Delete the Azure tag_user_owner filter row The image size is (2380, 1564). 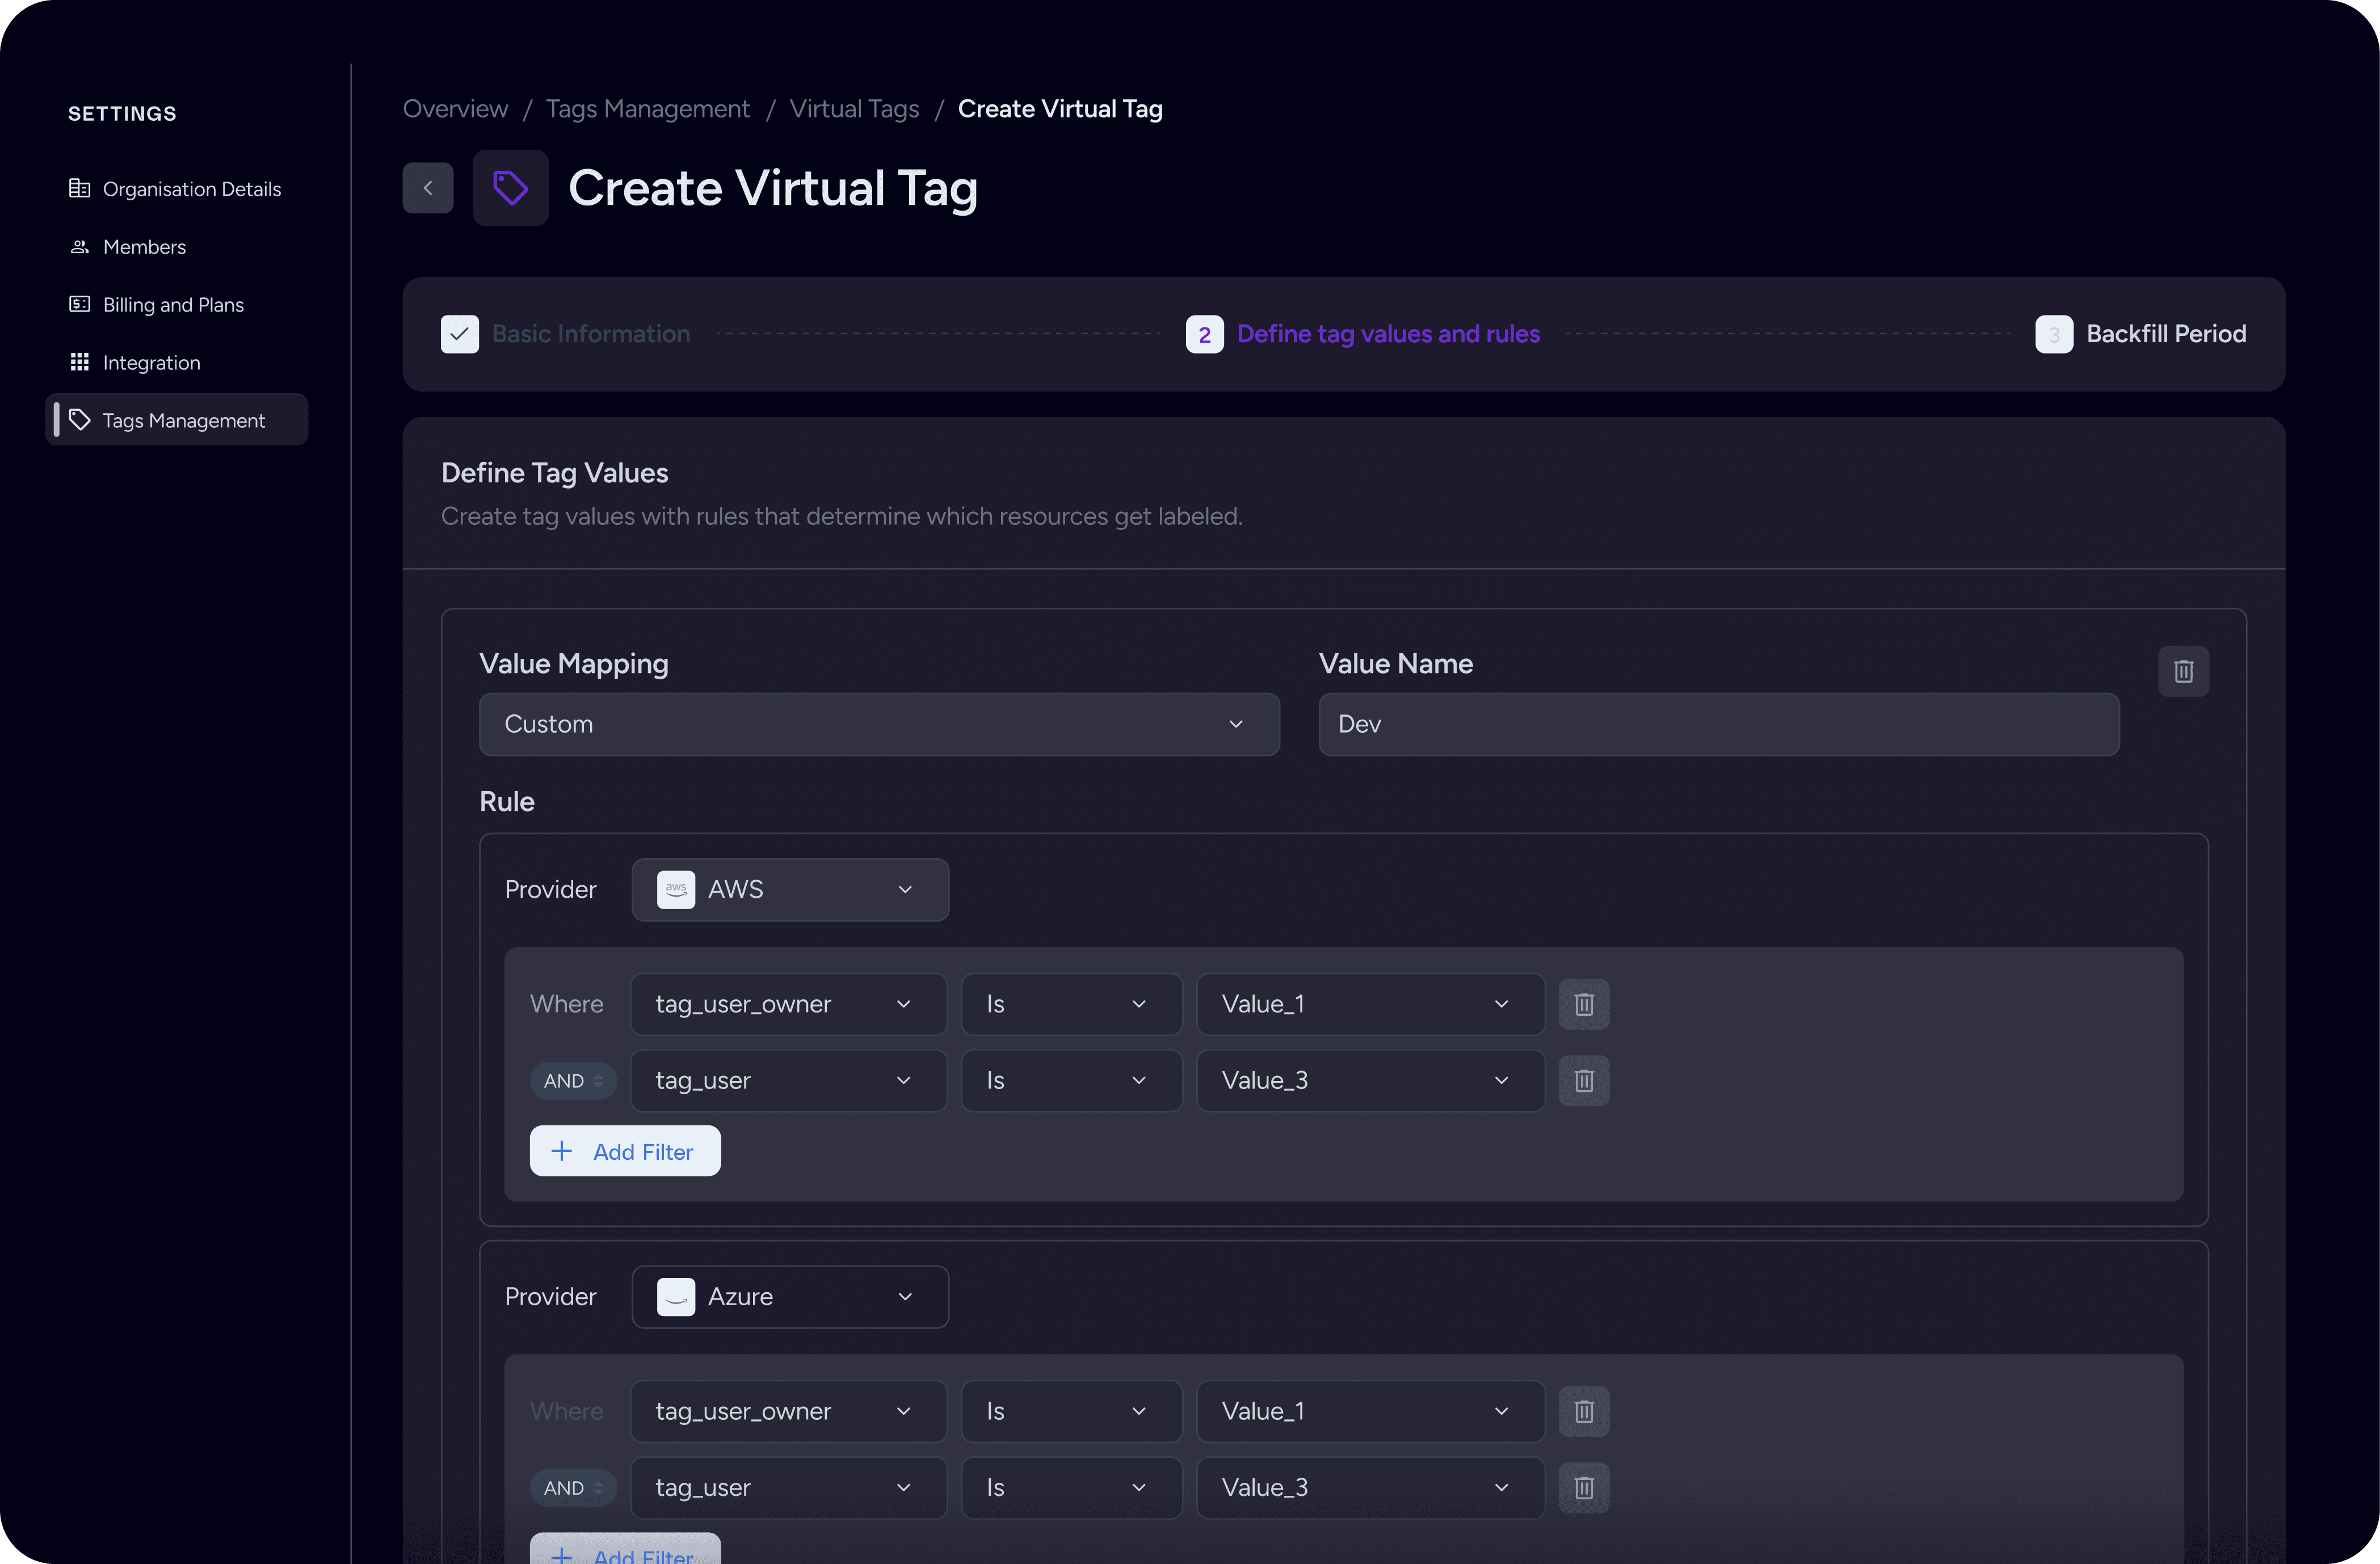[x=1584, y=1411]
